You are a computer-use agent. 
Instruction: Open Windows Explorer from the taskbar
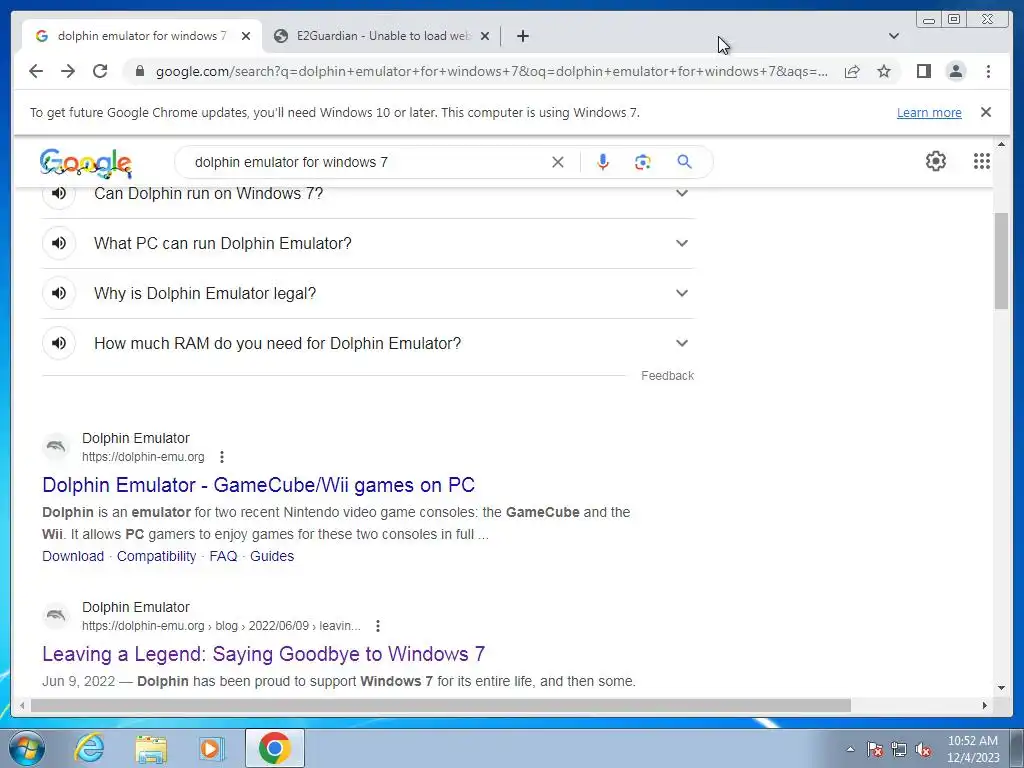pos(151,748)
